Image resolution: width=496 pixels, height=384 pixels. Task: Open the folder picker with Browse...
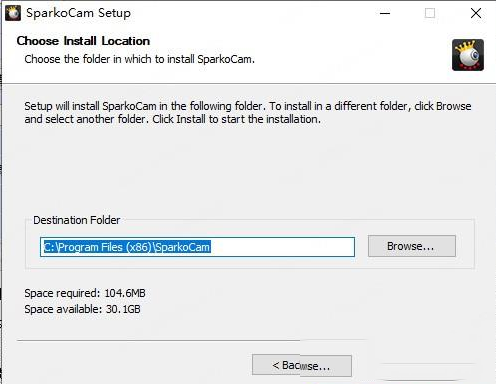click(412, 246)
